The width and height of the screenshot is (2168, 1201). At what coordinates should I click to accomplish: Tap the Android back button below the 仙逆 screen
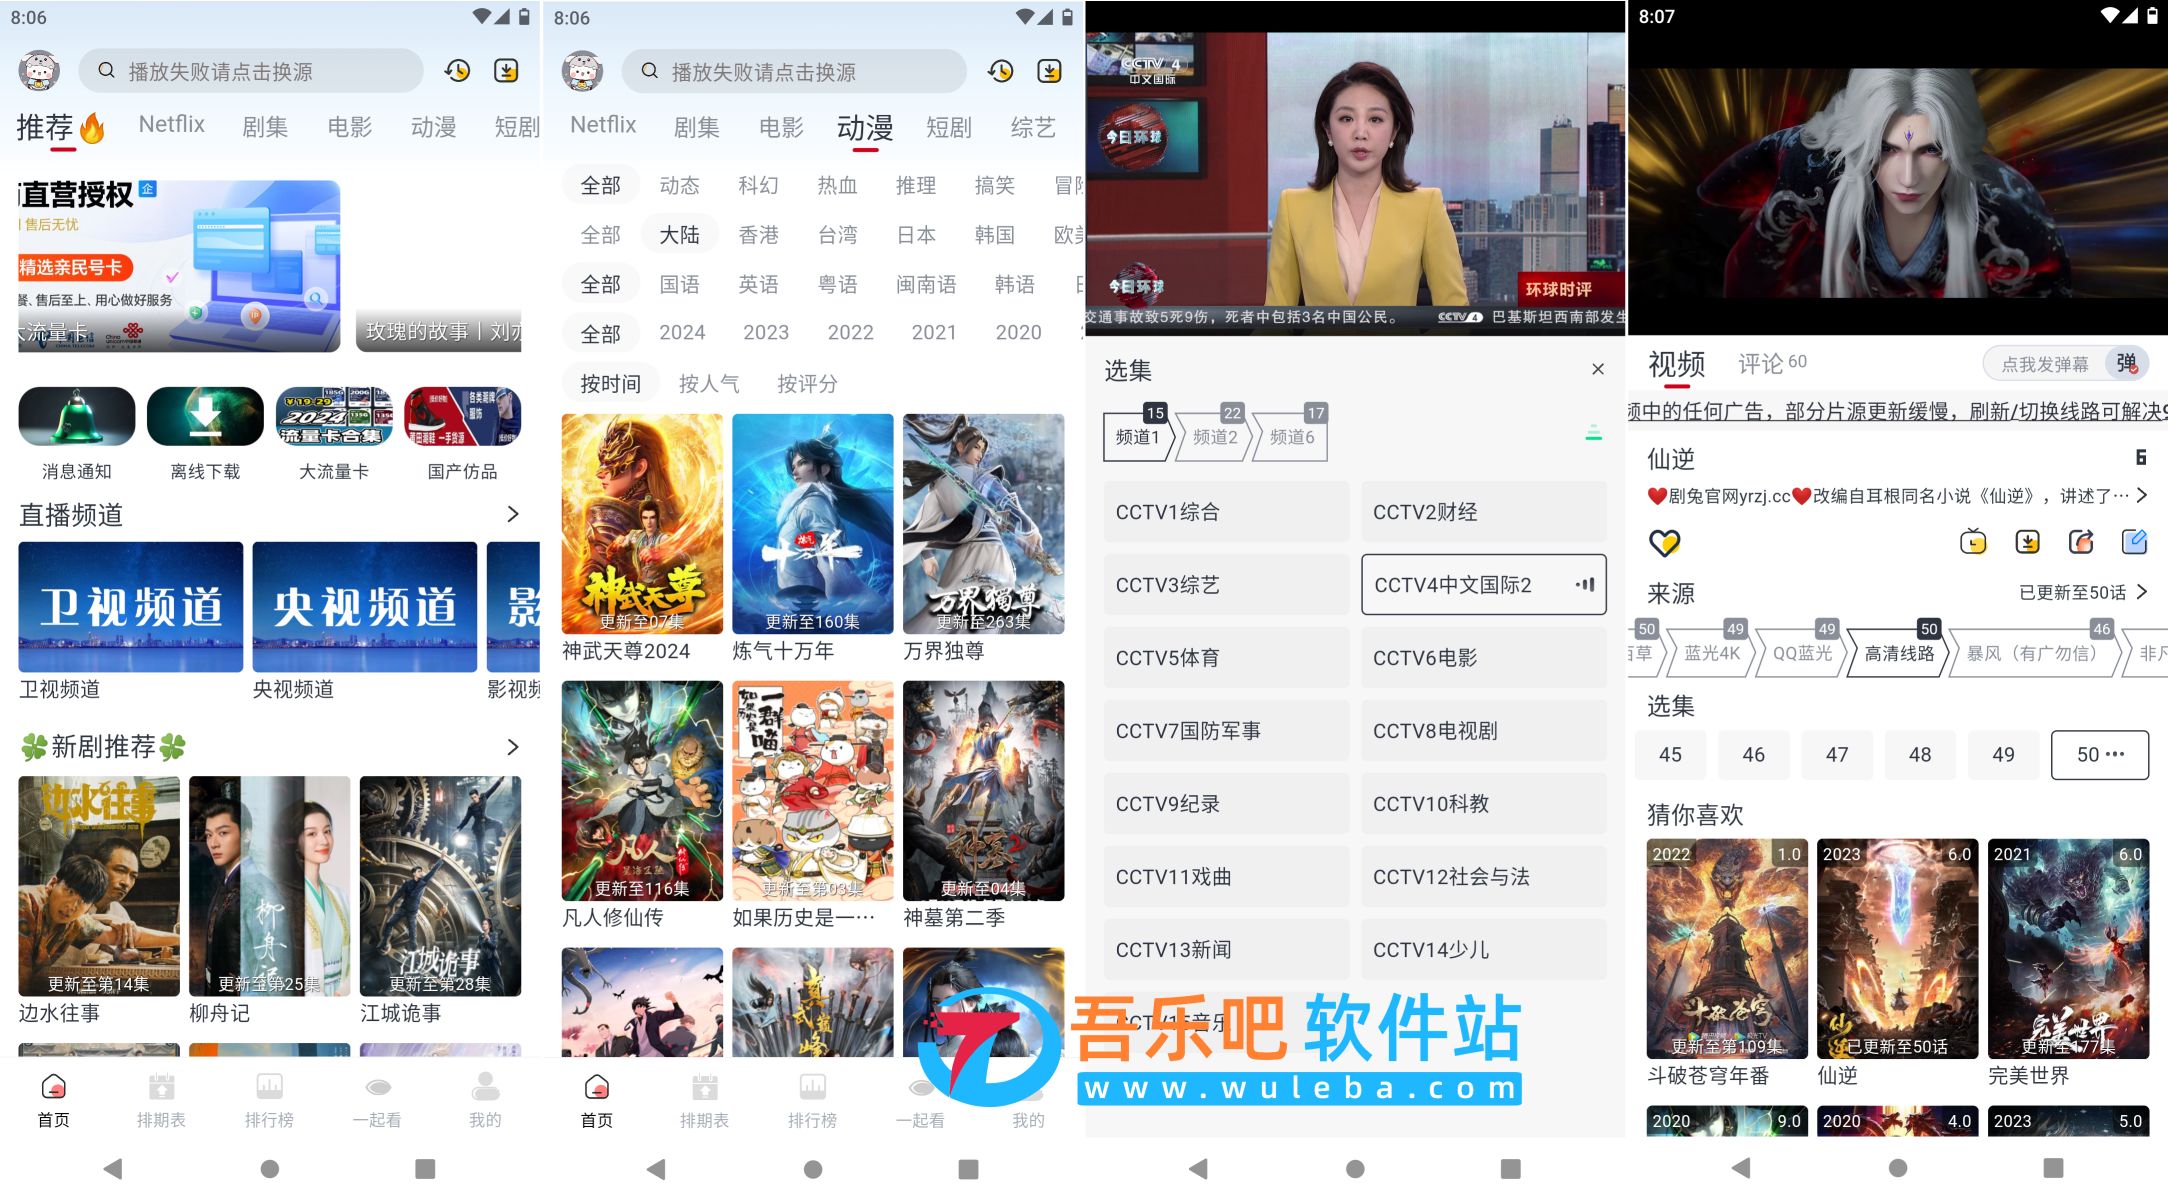tap(1741, 1168)
